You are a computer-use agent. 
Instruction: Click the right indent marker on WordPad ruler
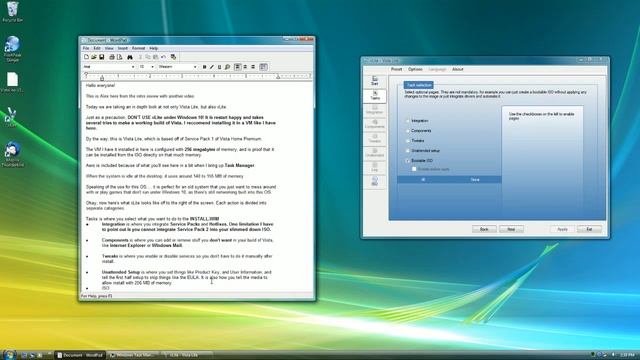tap(278, 77)
